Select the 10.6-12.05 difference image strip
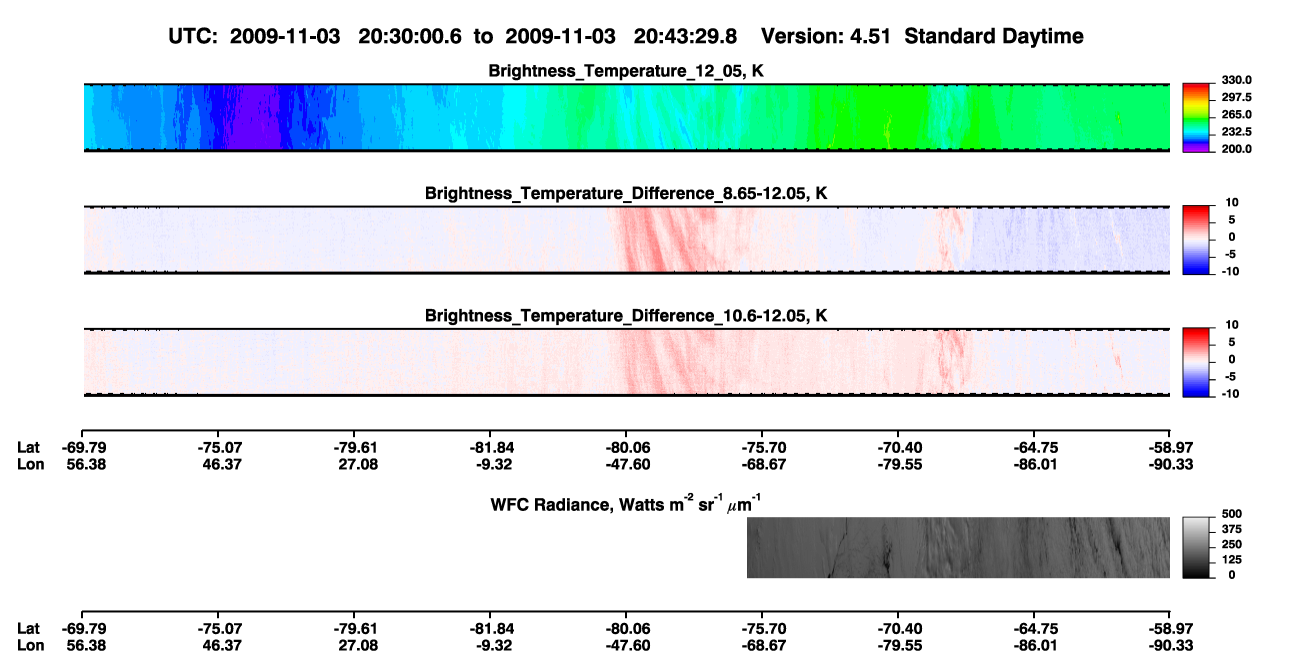 pos(626,362)
